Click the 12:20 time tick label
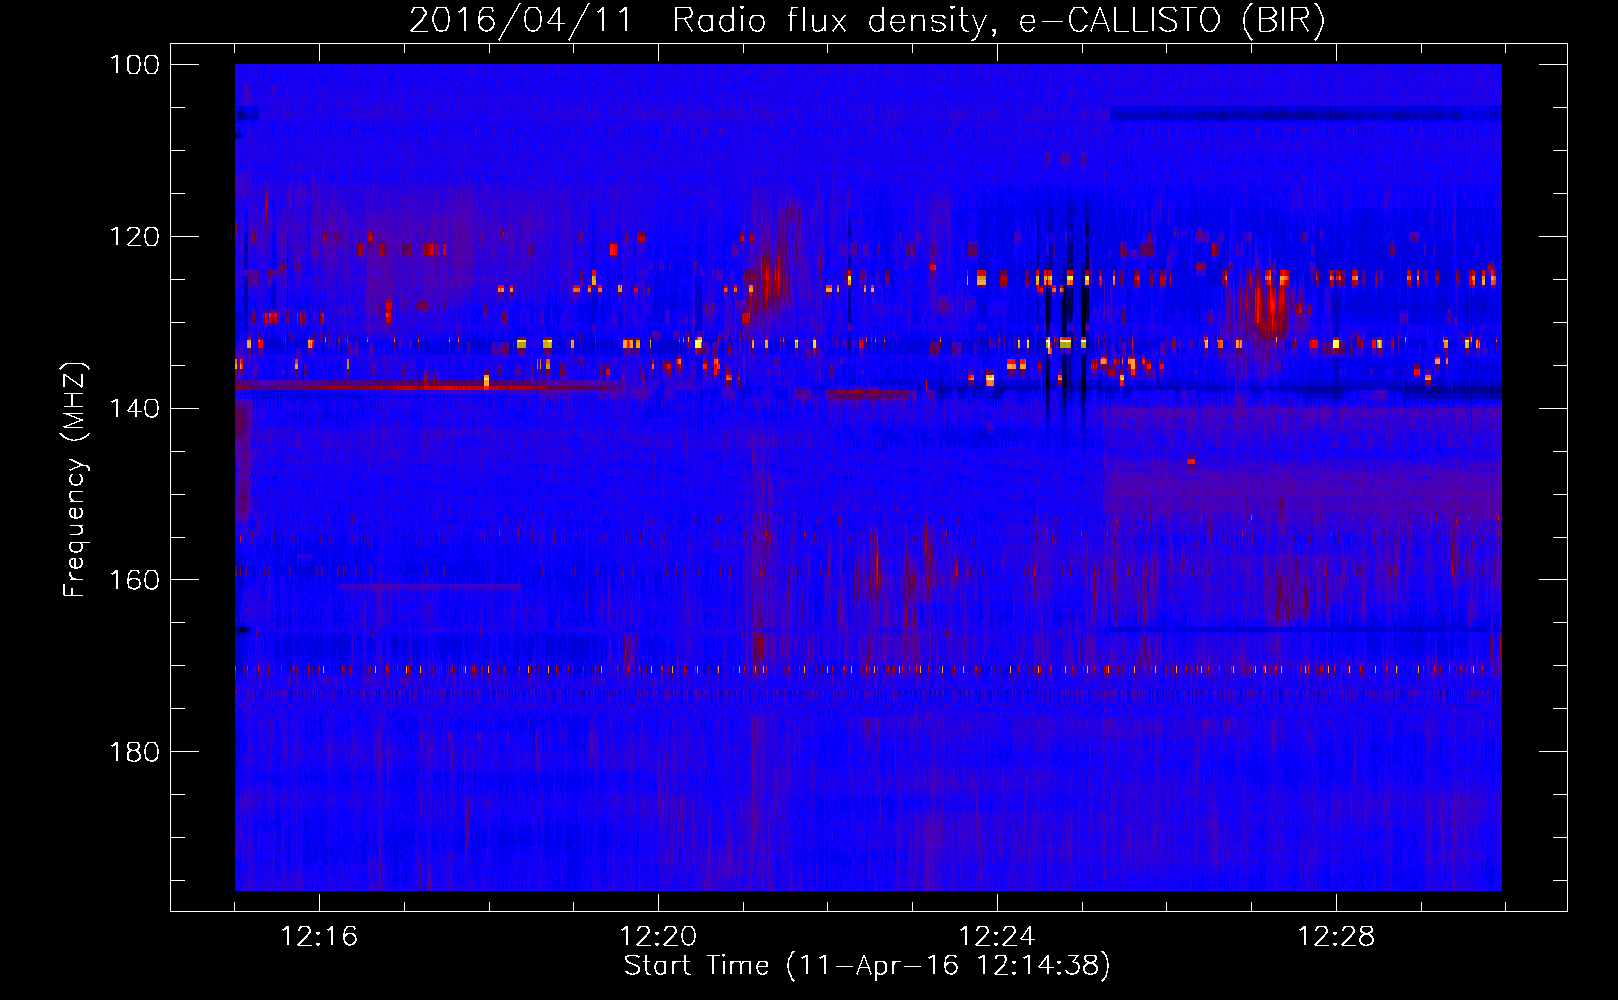Image resolution: width=1618 pixels, height=1000 pixels. pyautogui.click(x=658, y=937)
